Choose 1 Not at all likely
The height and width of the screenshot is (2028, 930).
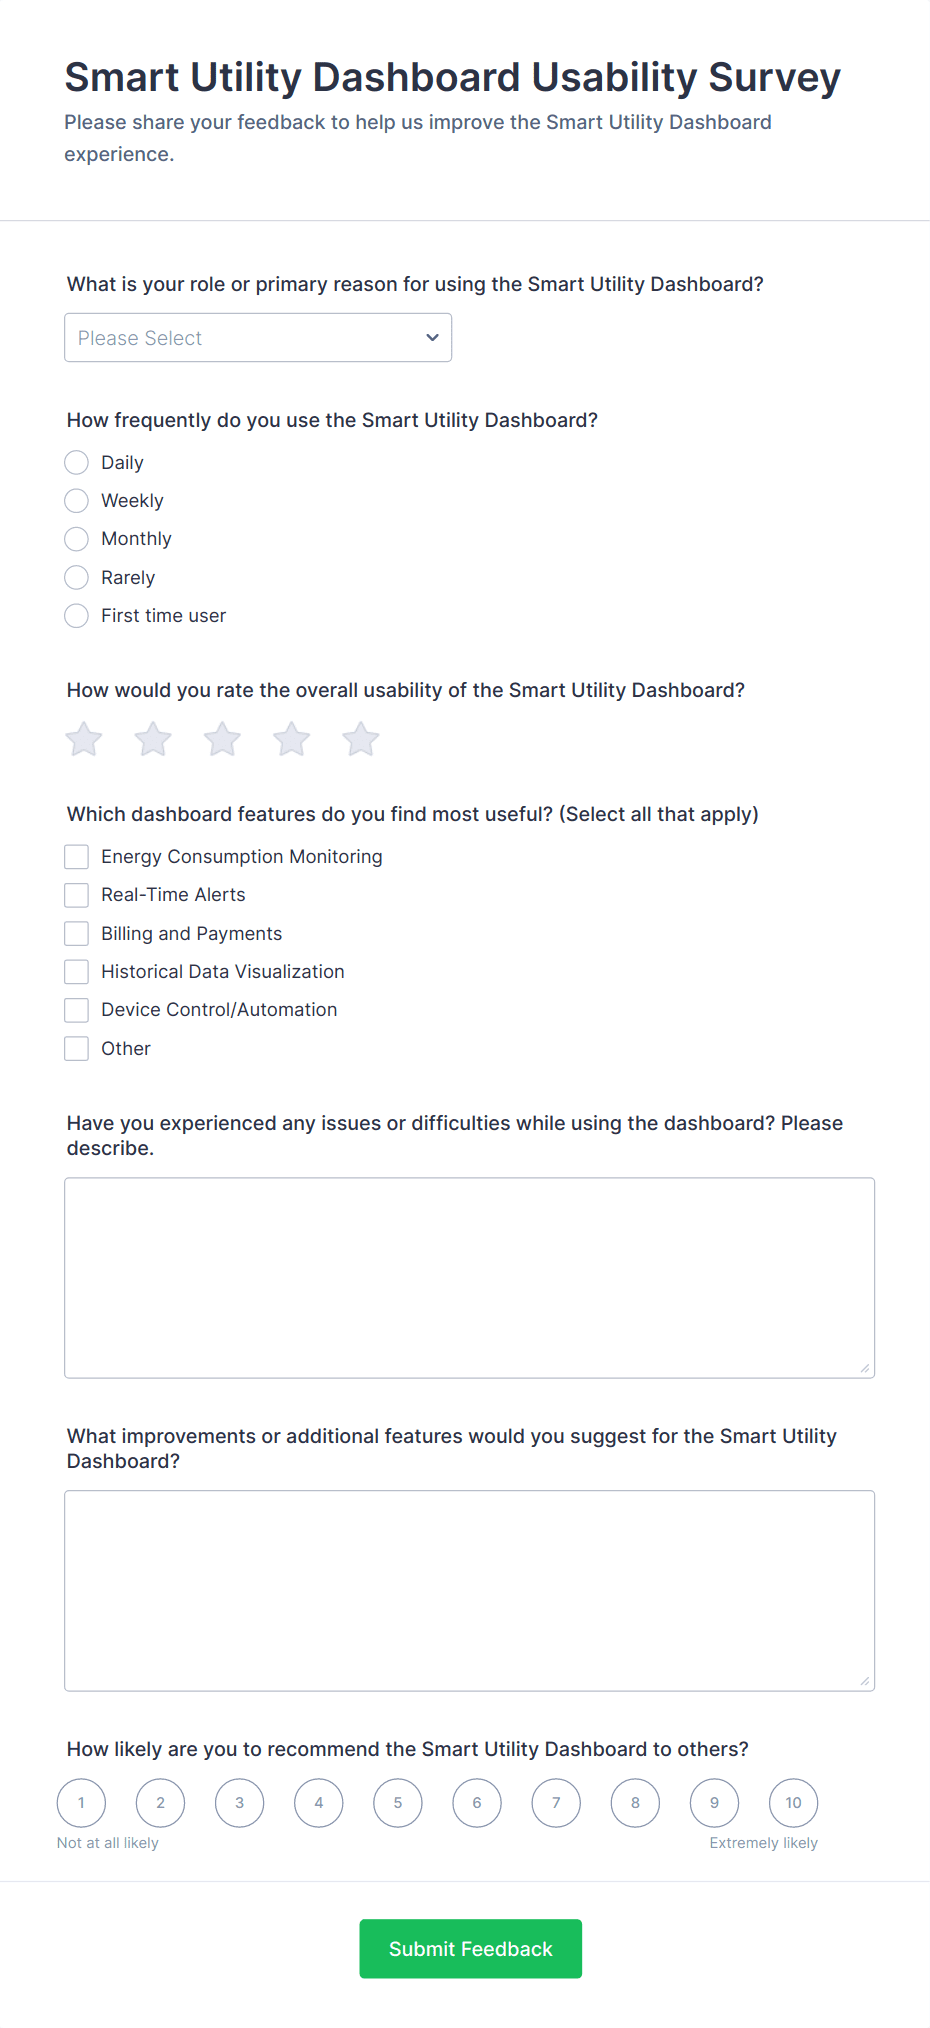81,1802
